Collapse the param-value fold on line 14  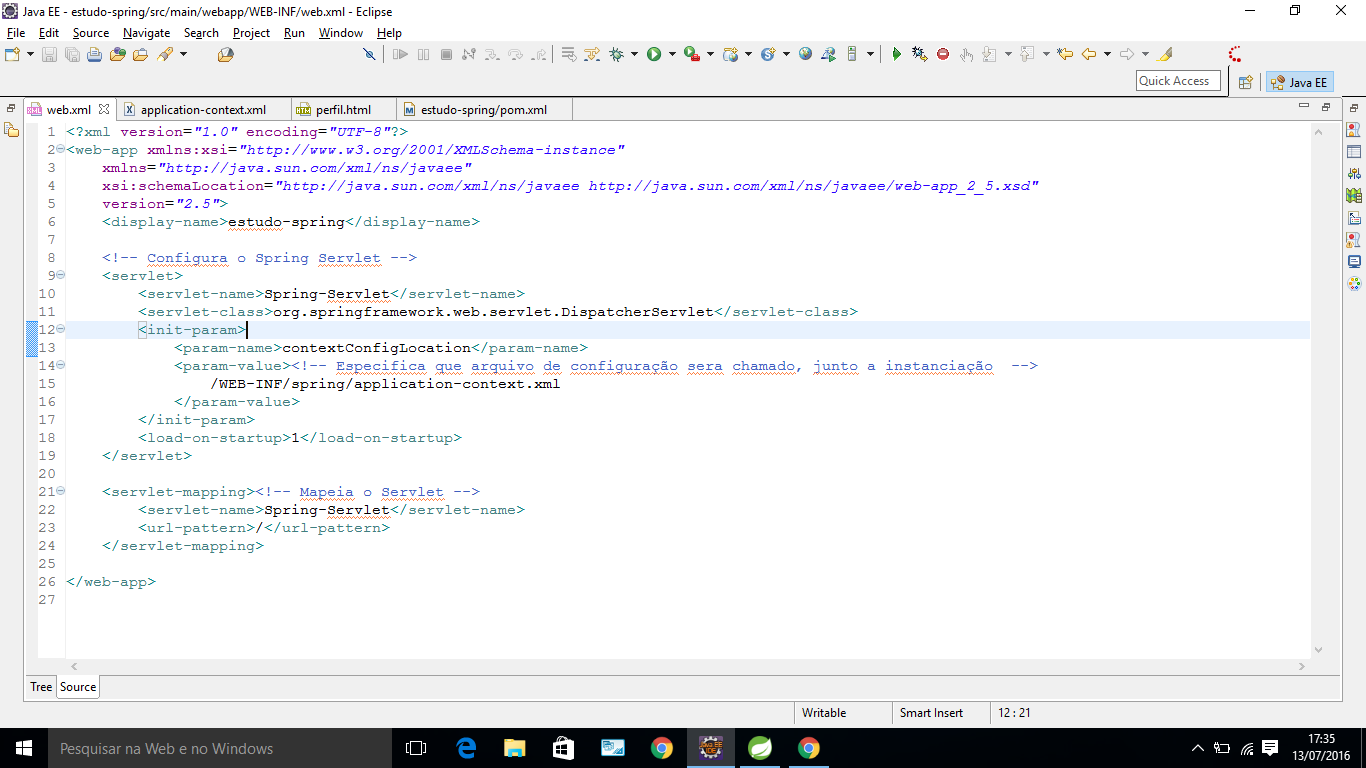60,366
